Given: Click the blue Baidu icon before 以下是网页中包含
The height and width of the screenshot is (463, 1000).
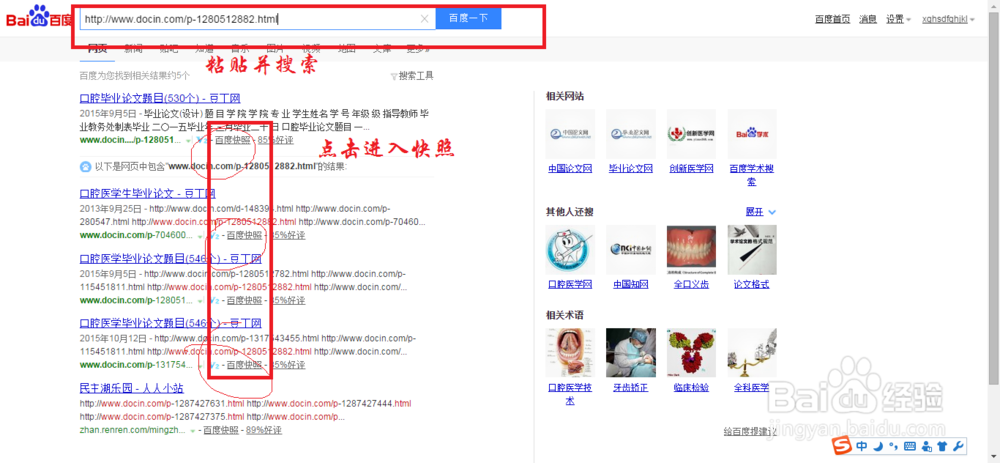Looking at the screenshot, I should [85, 167].
